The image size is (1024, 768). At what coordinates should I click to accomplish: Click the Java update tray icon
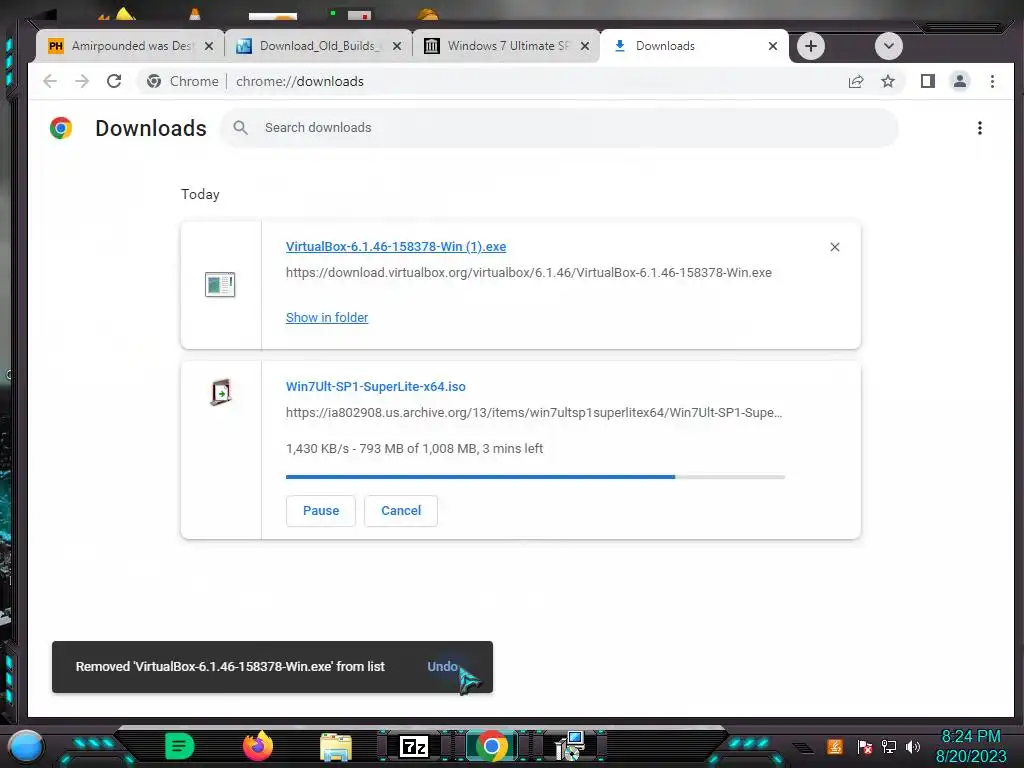[x=835, y=746]
